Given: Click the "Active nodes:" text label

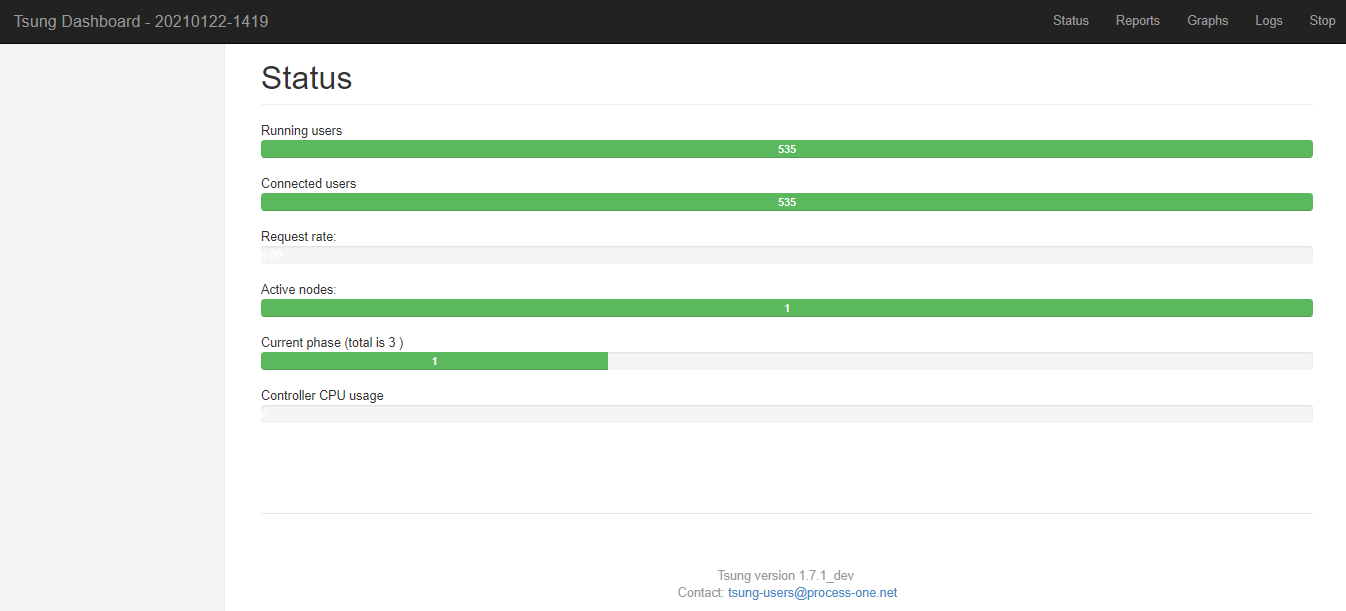Looking at the screenshot, I should point(298,289).
